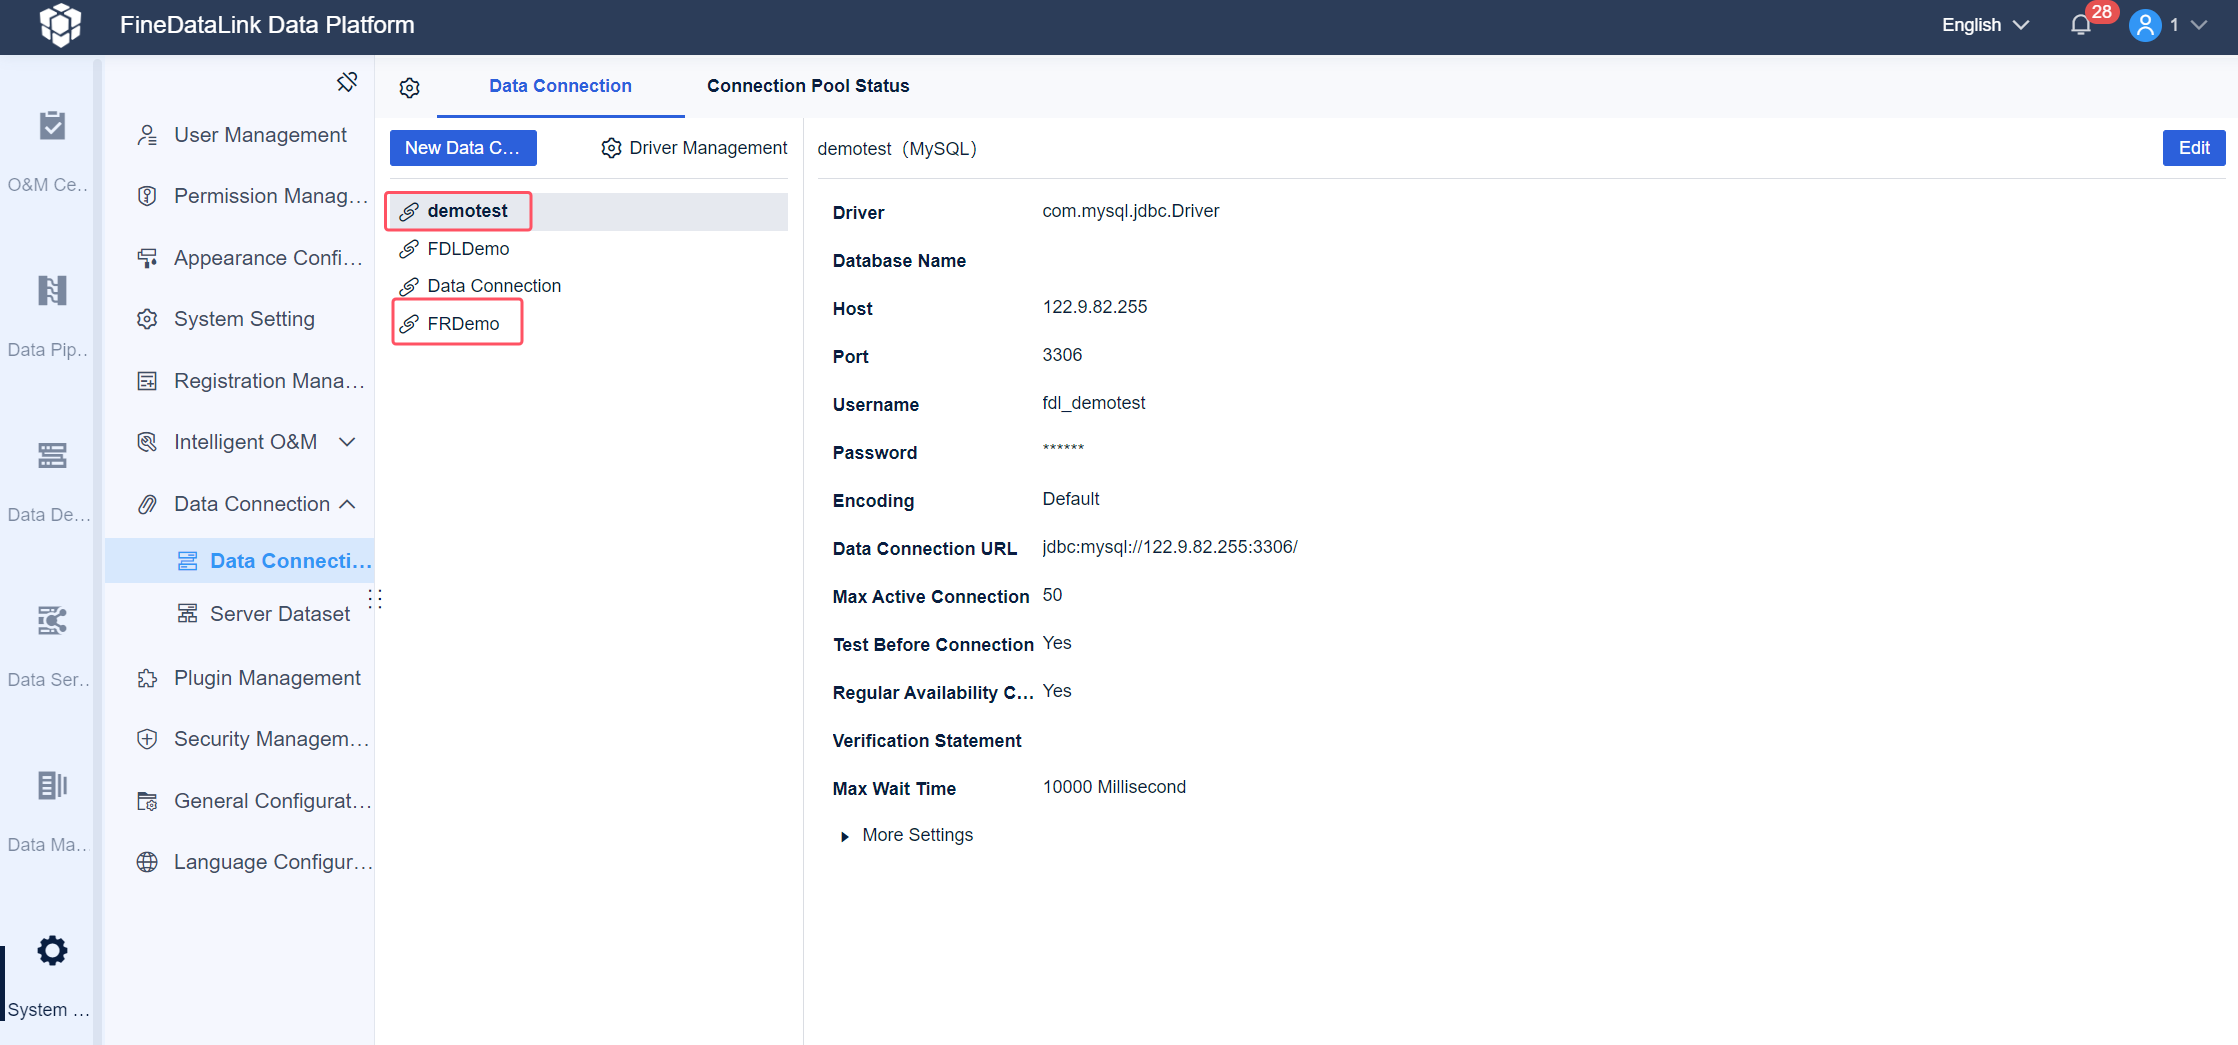2238x1045 pixels.
Task: Expand the Intelligent O&M menu chevron
Action: pyautogui.click(x=346, y=441)
